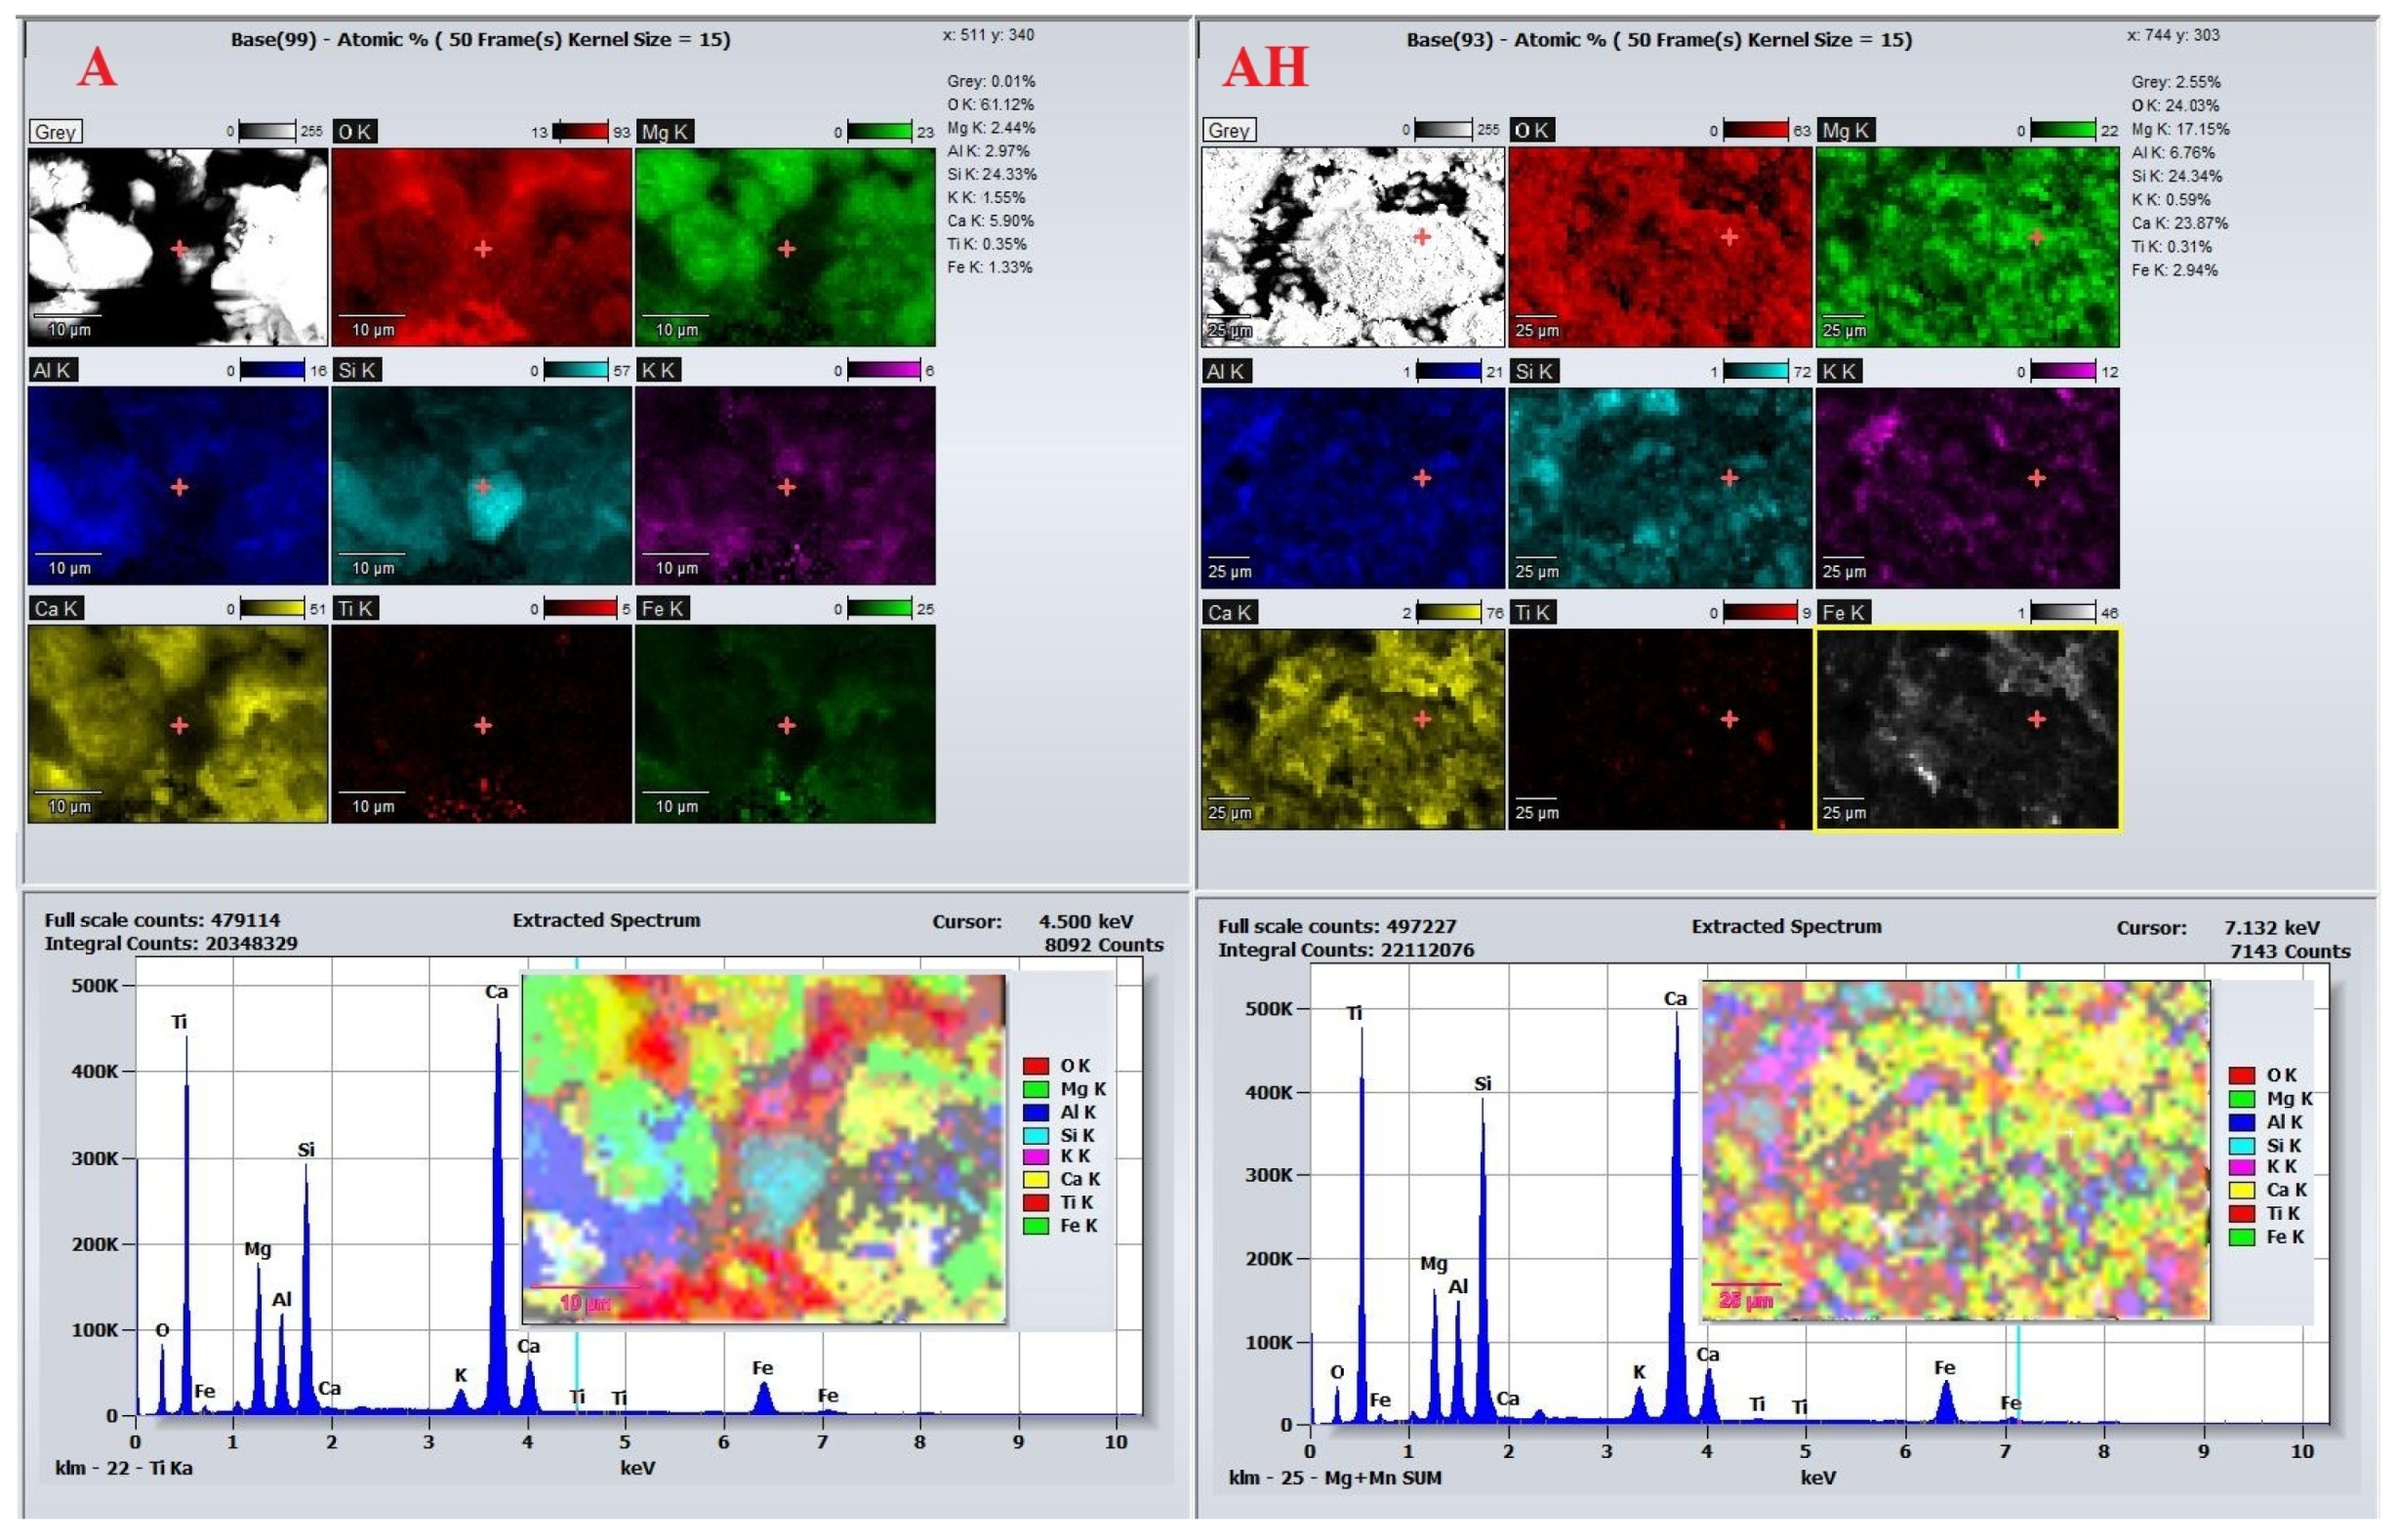Click the Ti peak label in panel A spectrum
The width and height of the screenshot is (2398, 1540).
pyautogui.click(x=179, y=1022)
